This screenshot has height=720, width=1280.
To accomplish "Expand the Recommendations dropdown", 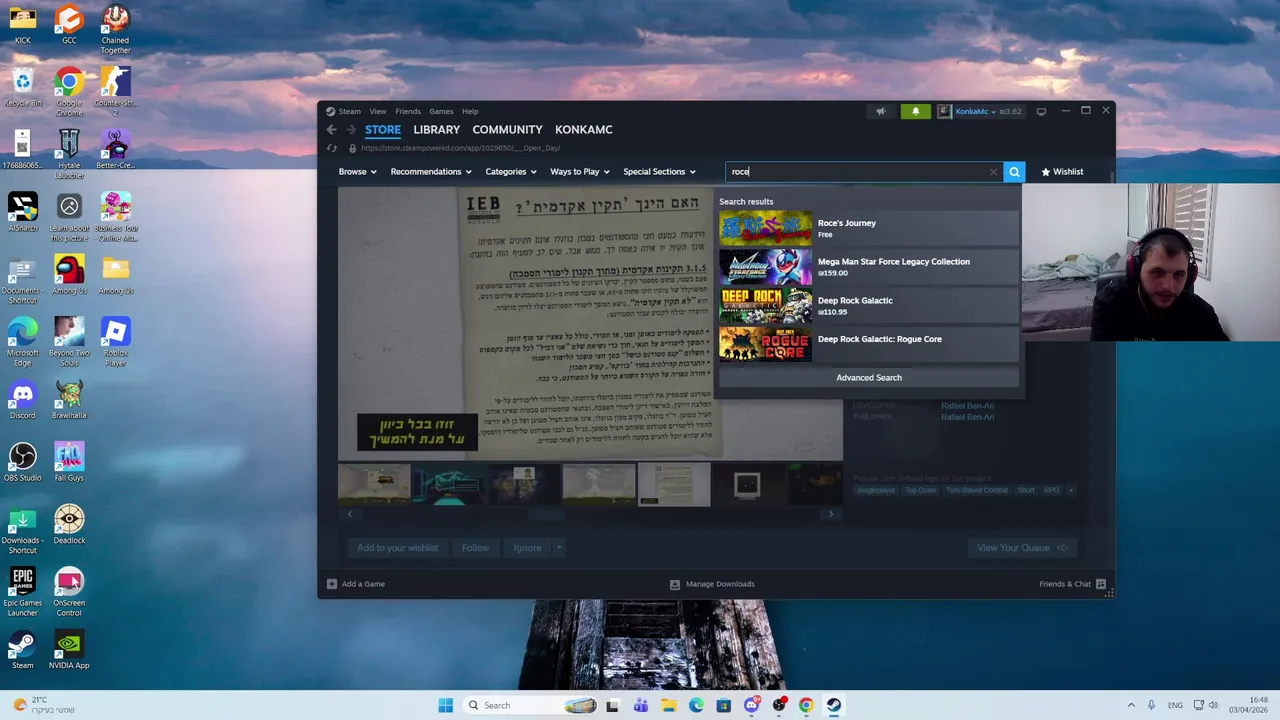I will pyautogui.click(x=431, y=172).
